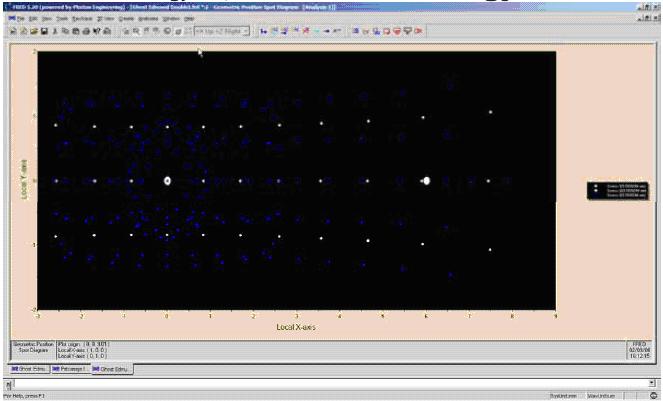Open the Create menu

pos(126,19)
